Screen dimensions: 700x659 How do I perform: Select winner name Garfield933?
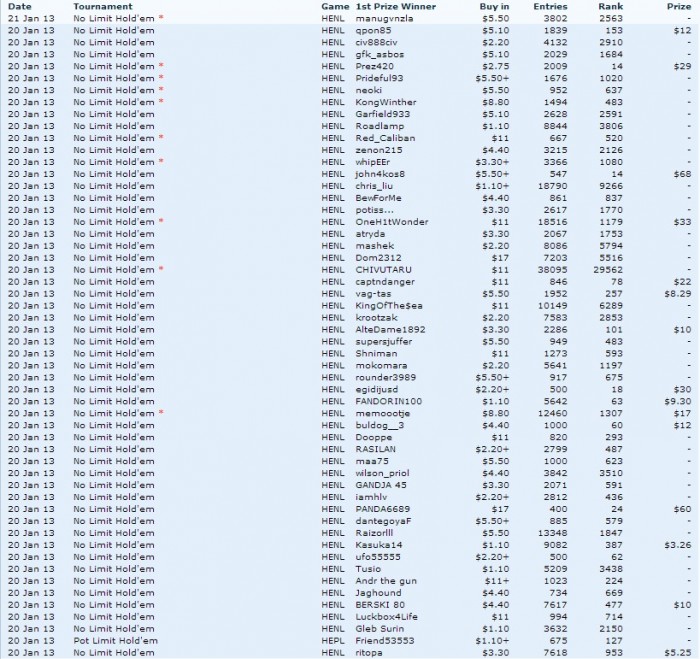[x=383, y=114]
